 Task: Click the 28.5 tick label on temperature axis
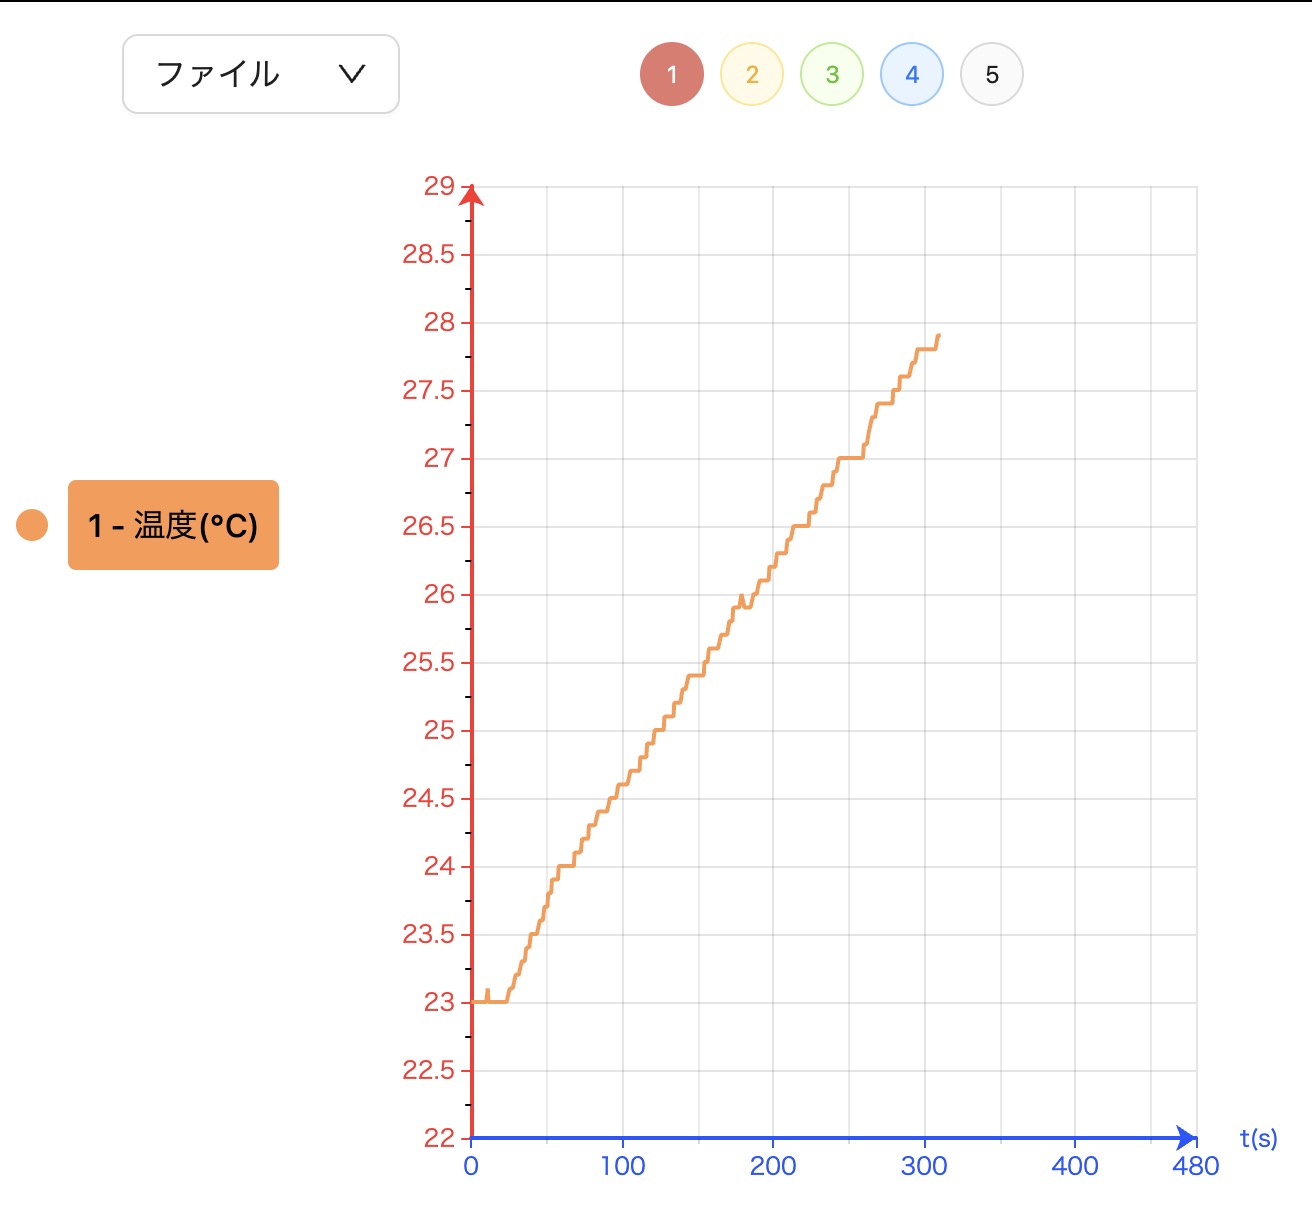[428, 254]
